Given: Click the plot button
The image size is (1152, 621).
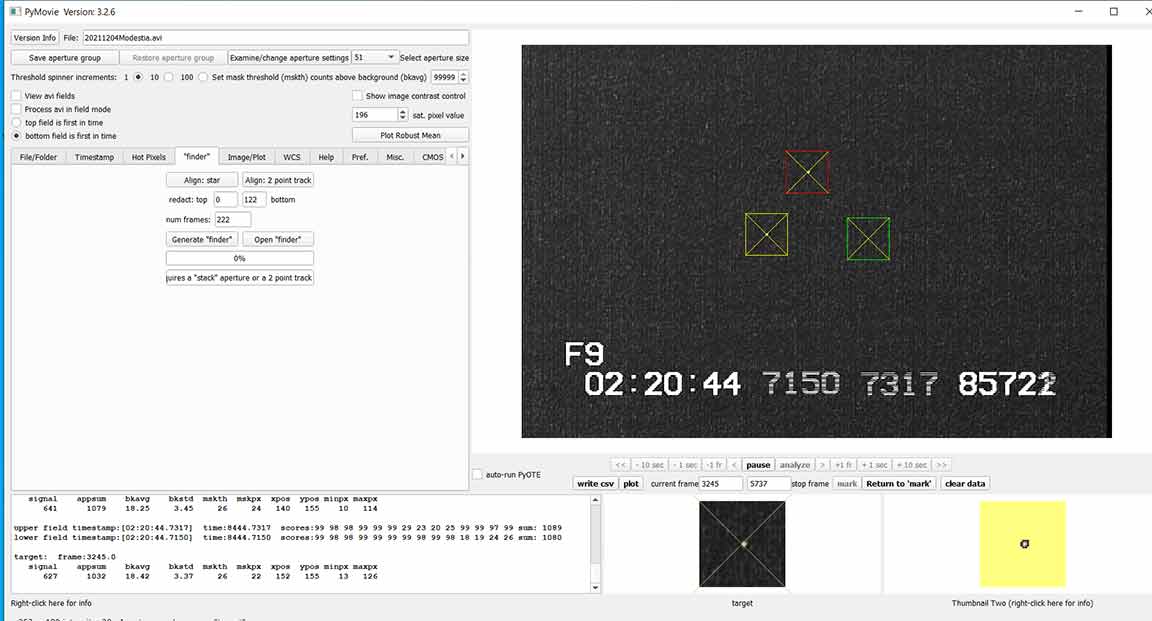Looking at the screenshot, I should point(631,484).
